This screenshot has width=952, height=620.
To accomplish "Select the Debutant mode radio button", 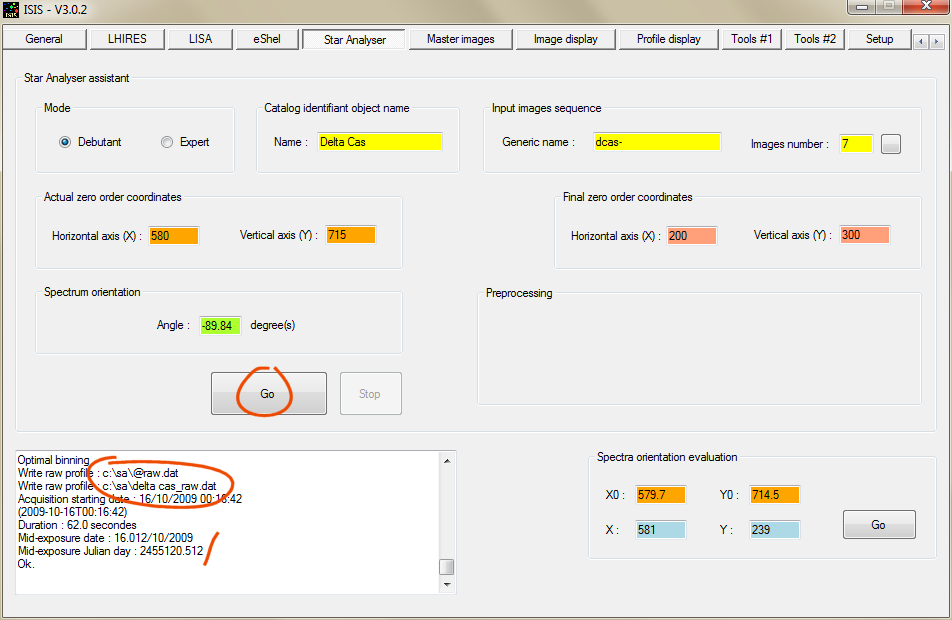I will [x=65, y=142].
